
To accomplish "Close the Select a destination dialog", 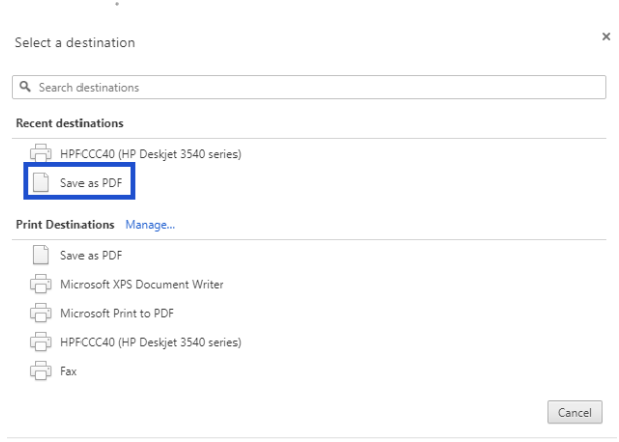I will click(x=606, y=37).
